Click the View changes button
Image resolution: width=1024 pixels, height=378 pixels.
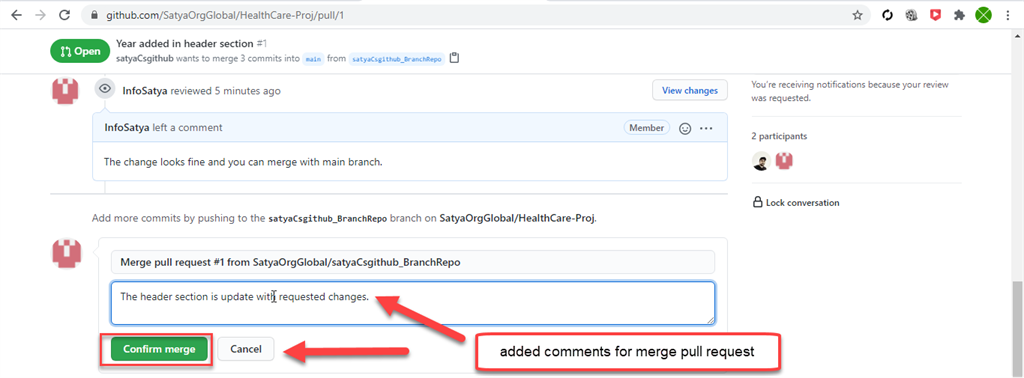point(690,90)
